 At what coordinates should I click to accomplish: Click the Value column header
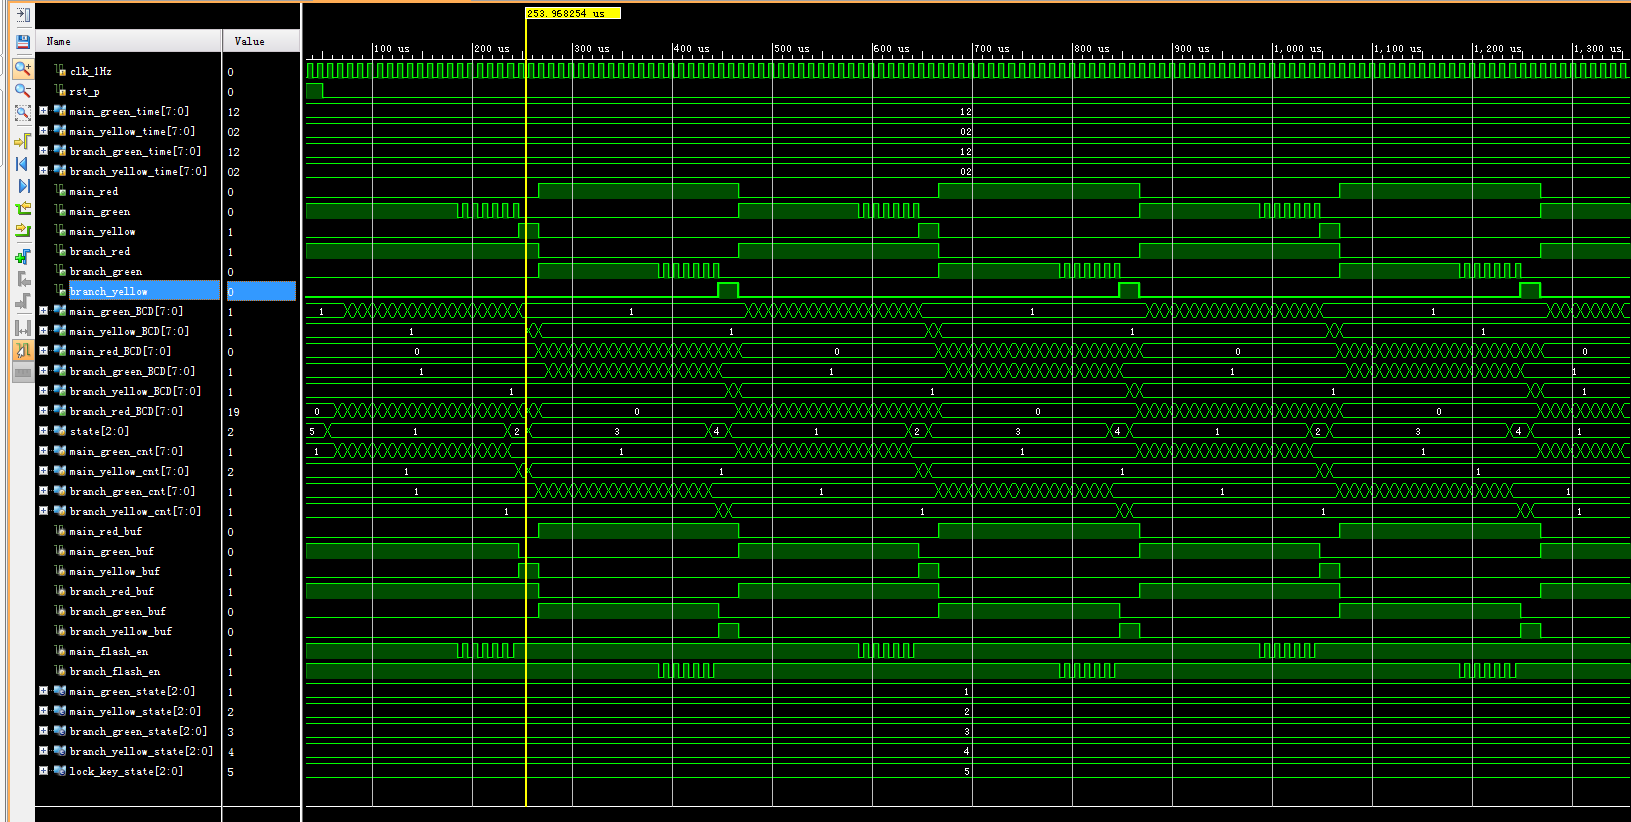click(x=261, y=41)
